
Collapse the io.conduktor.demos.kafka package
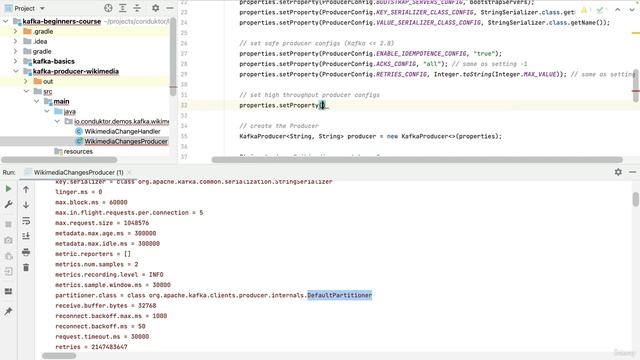click(57, 121)
